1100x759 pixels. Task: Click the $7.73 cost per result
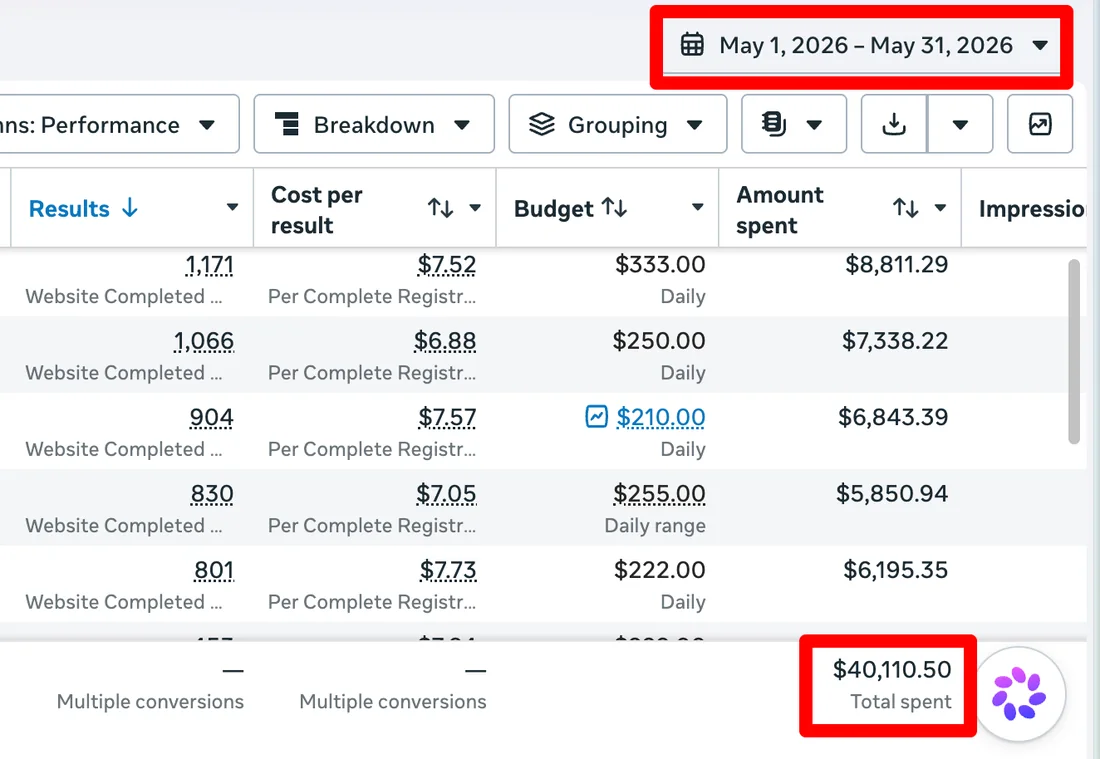coord(448,571)
